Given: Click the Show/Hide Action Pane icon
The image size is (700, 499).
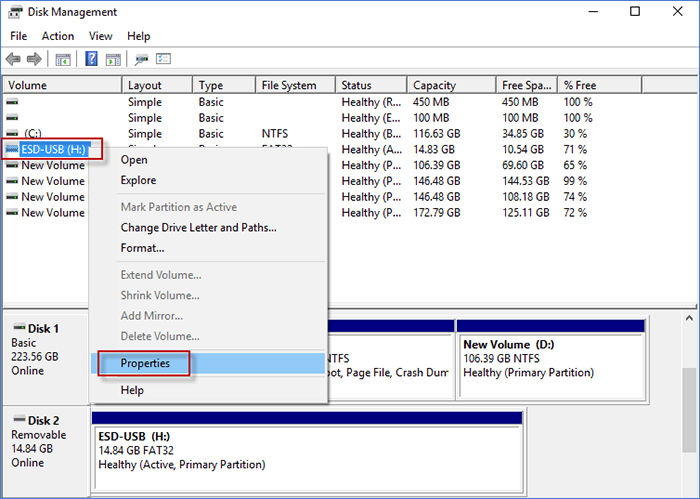Looking at the screenshot, I should pyautogui.click(x=113, y=59).
